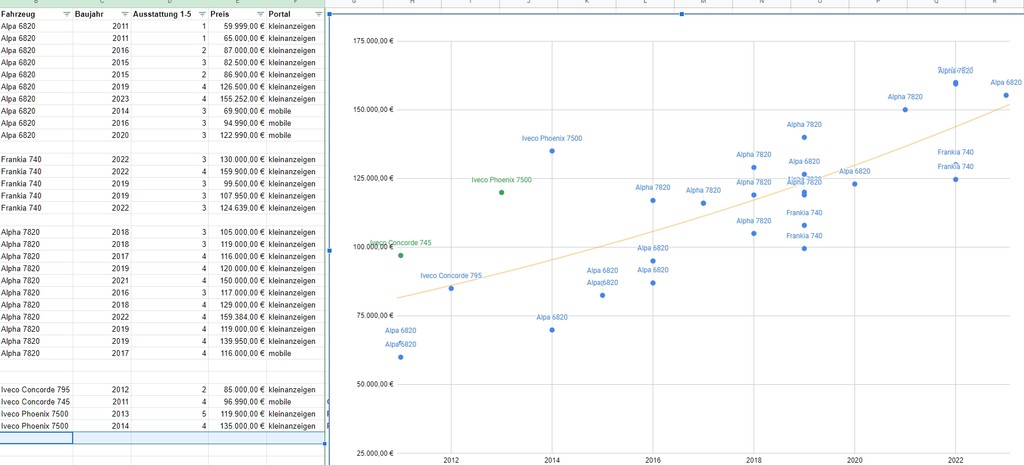The height and width of the screenshot is (465, 1024).
Task: Click the chart's left-middle resize handle
Action: tap(328, 250)
